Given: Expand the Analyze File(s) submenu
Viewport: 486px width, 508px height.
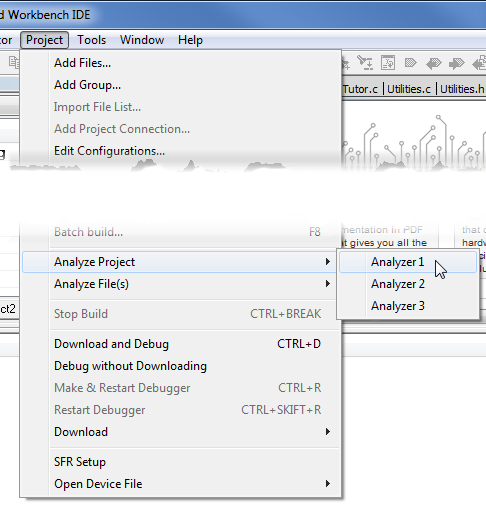Looking at the screenshot, I should point(180,284).
